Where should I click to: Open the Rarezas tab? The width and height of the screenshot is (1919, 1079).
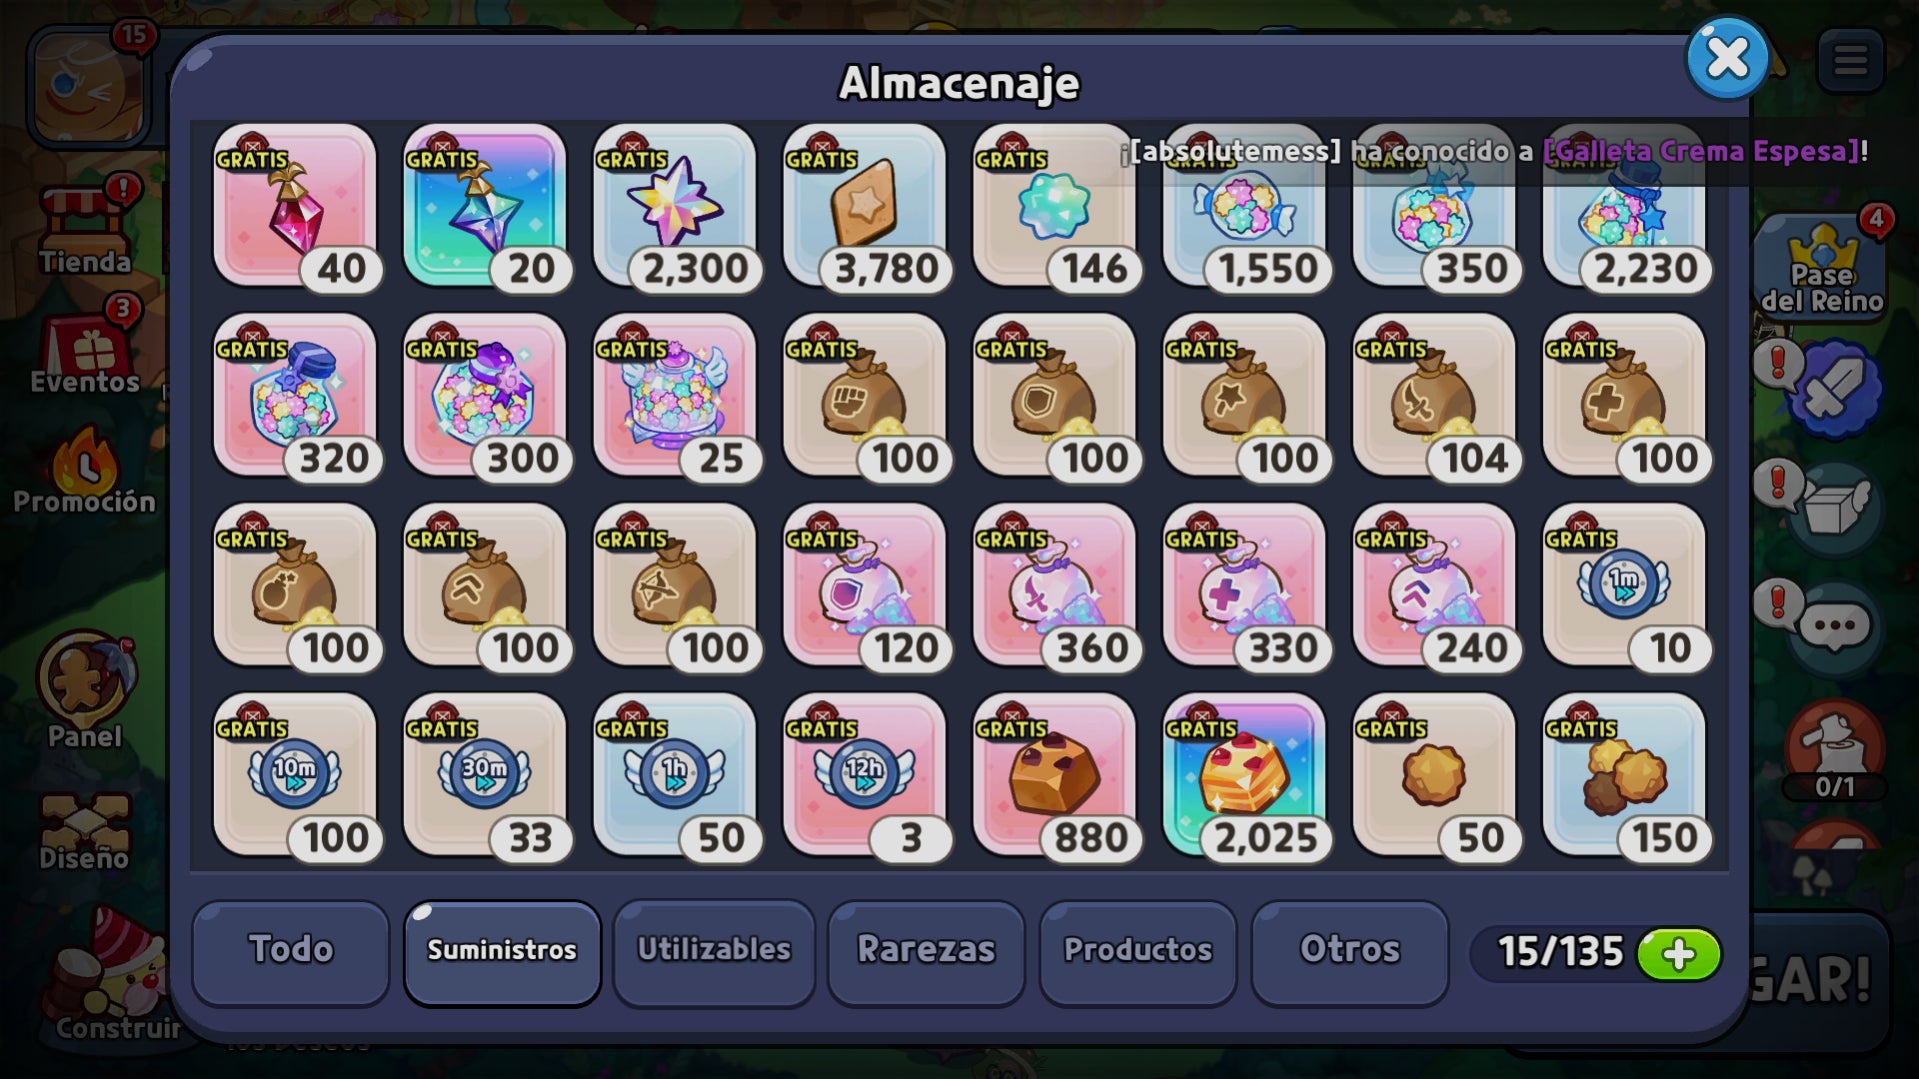pyautogui.click(x=926, y=951)
